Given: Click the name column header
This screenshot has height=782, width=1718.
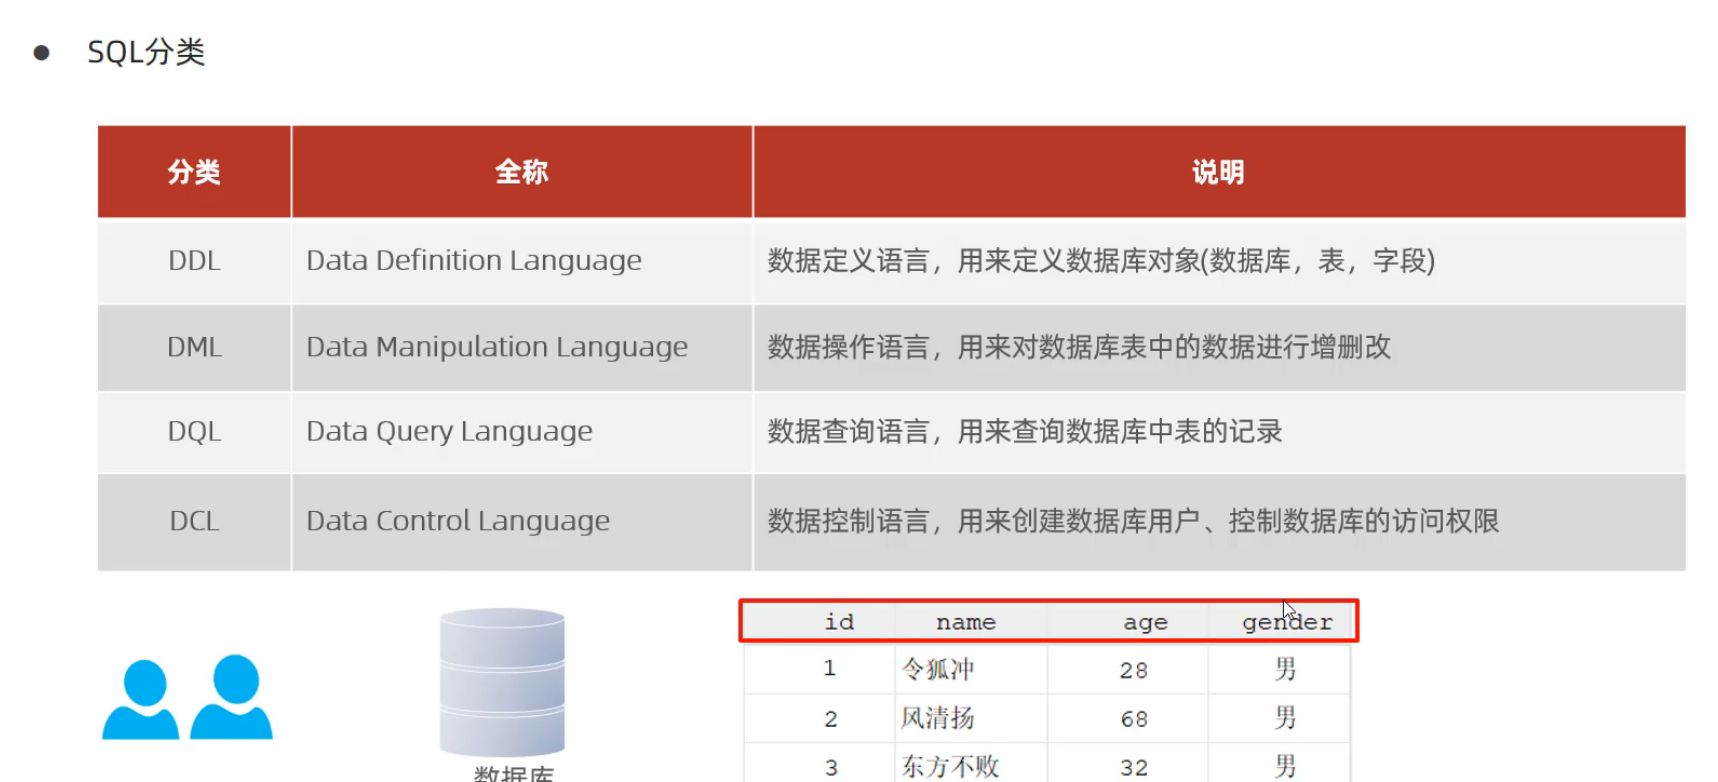Looking at the screenshot, I should pyautogui.click(x=966, y=622).
